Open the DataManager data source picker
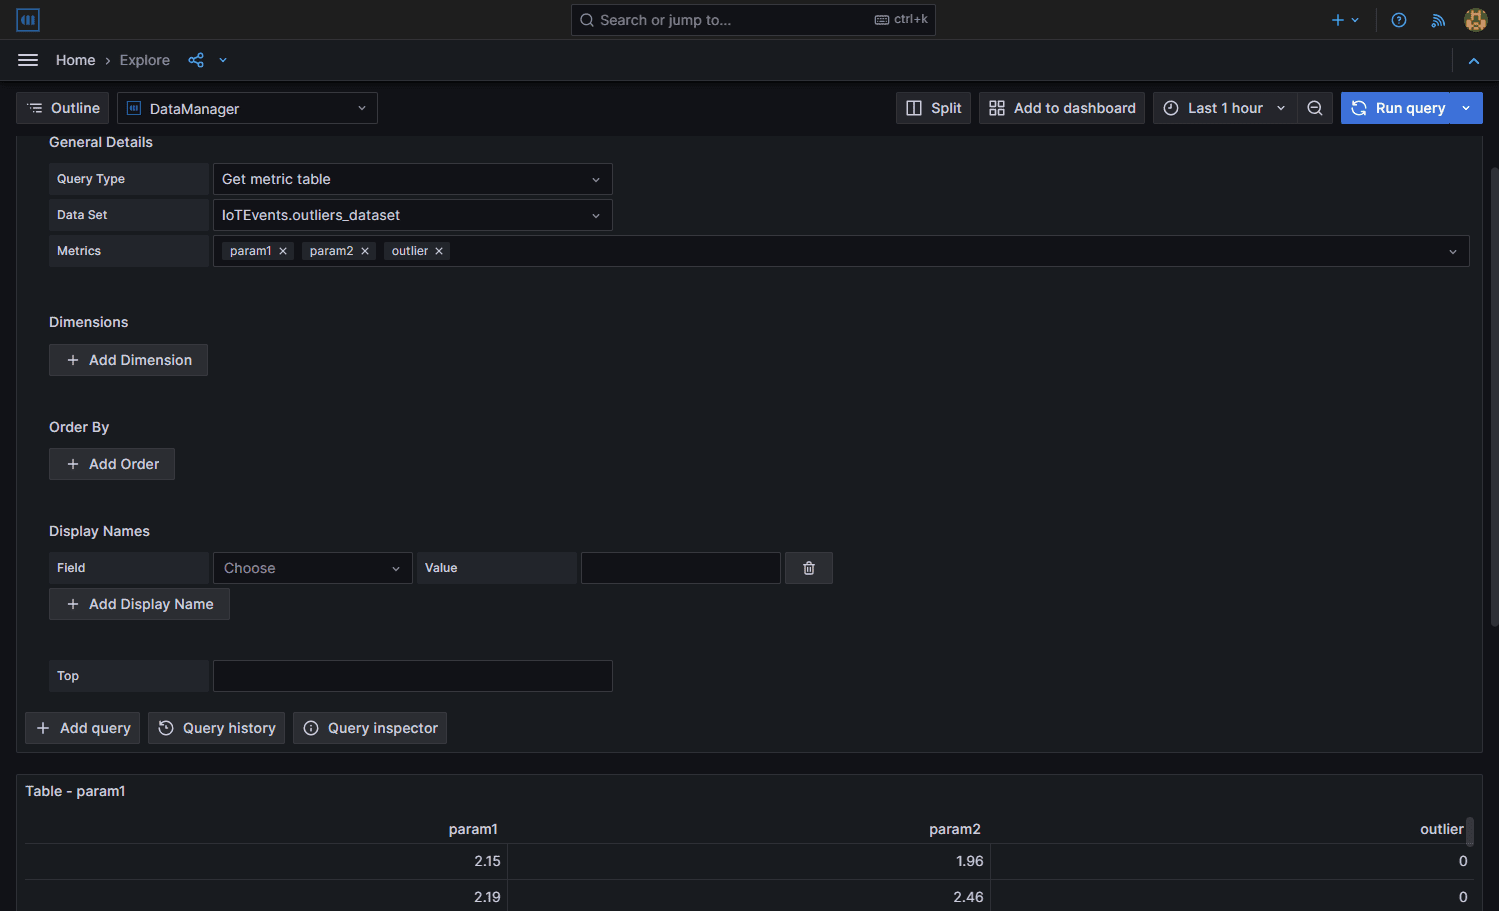Image resolution: width=1499 pixels, height=911 pixels. coord(247,108)
